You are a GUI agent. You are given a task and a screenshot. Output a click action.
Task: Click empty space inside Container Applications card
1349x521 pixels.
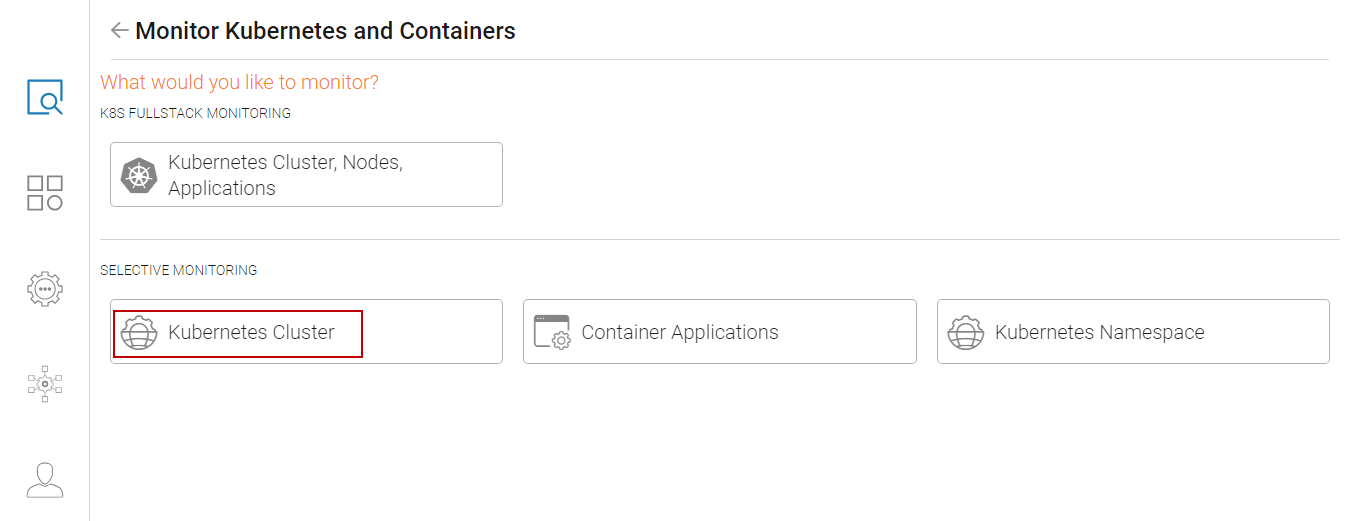pos(850,333)
